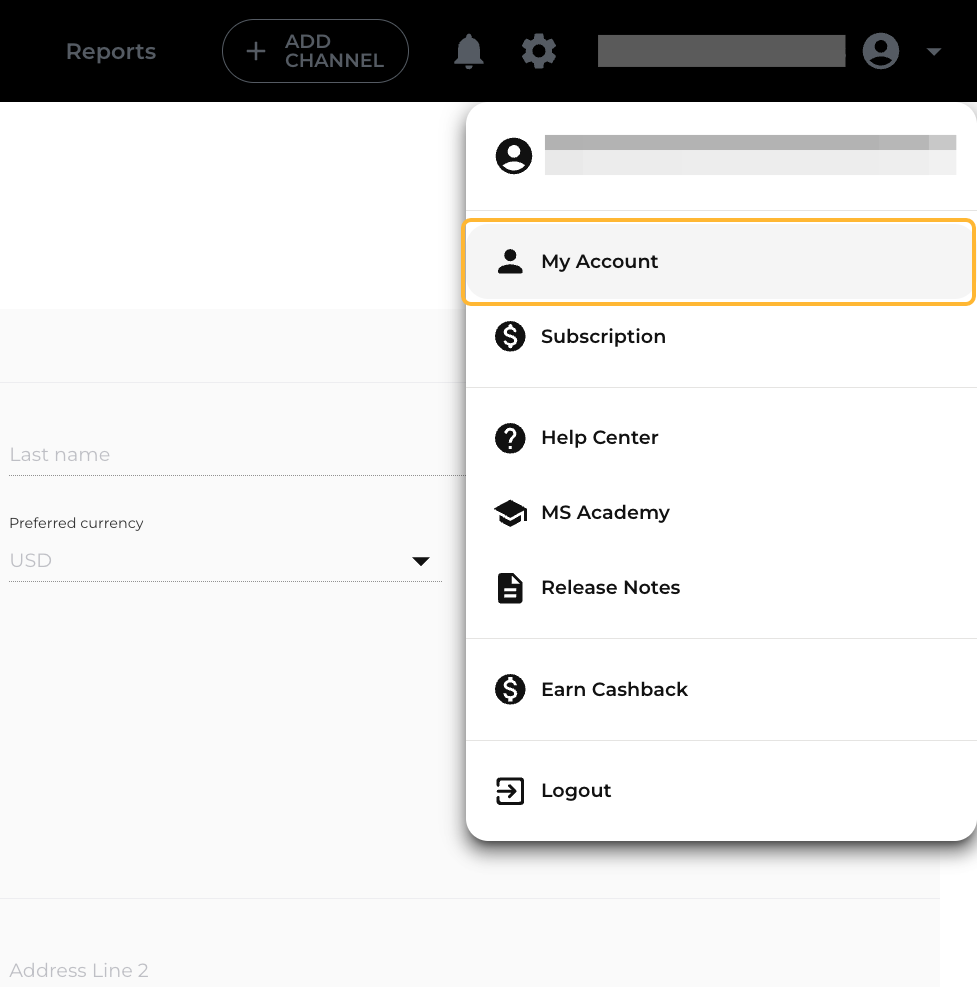Click the user avatar icon in header
Image resolution: width=977 pixels, height=987 pixels.
(880, 50)
